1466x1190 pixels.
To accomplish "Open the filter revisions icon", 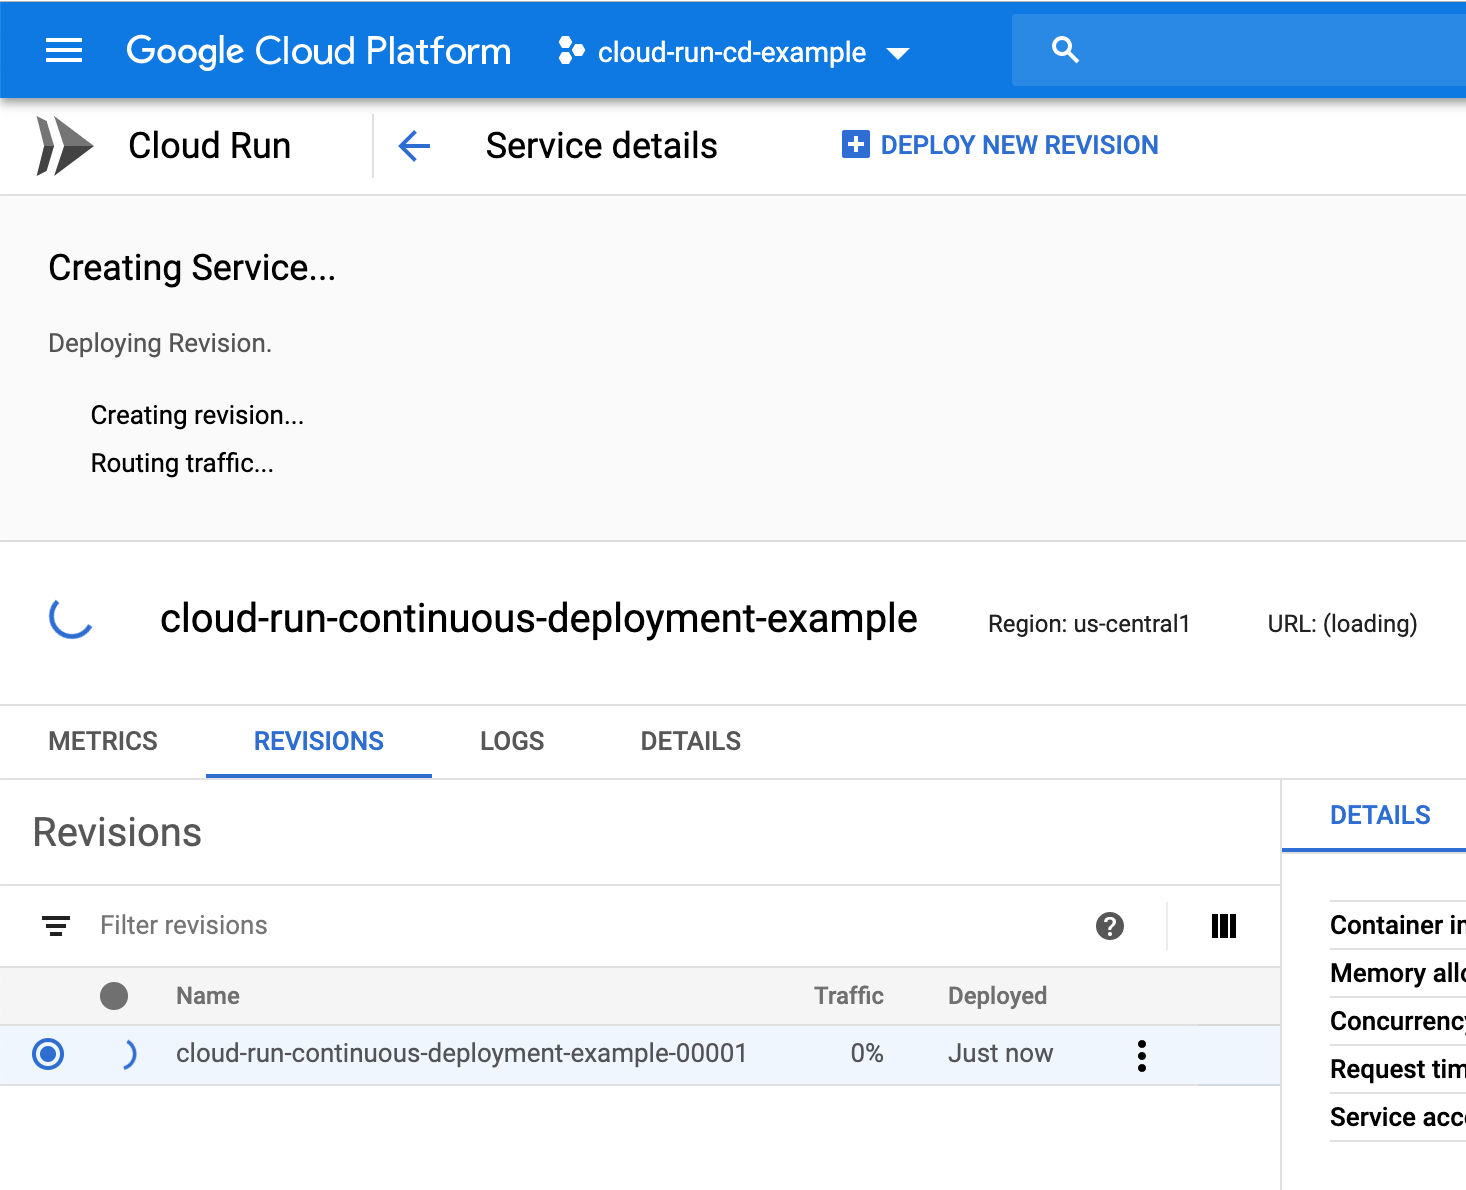I will click(x=56, y=926).
